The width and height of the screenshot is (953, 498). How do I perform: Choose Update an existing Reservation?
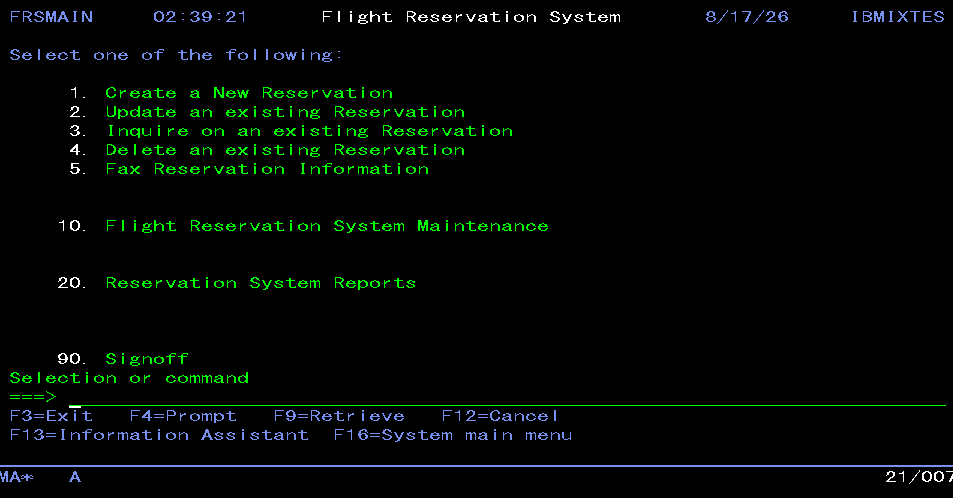tap(285, 112)
